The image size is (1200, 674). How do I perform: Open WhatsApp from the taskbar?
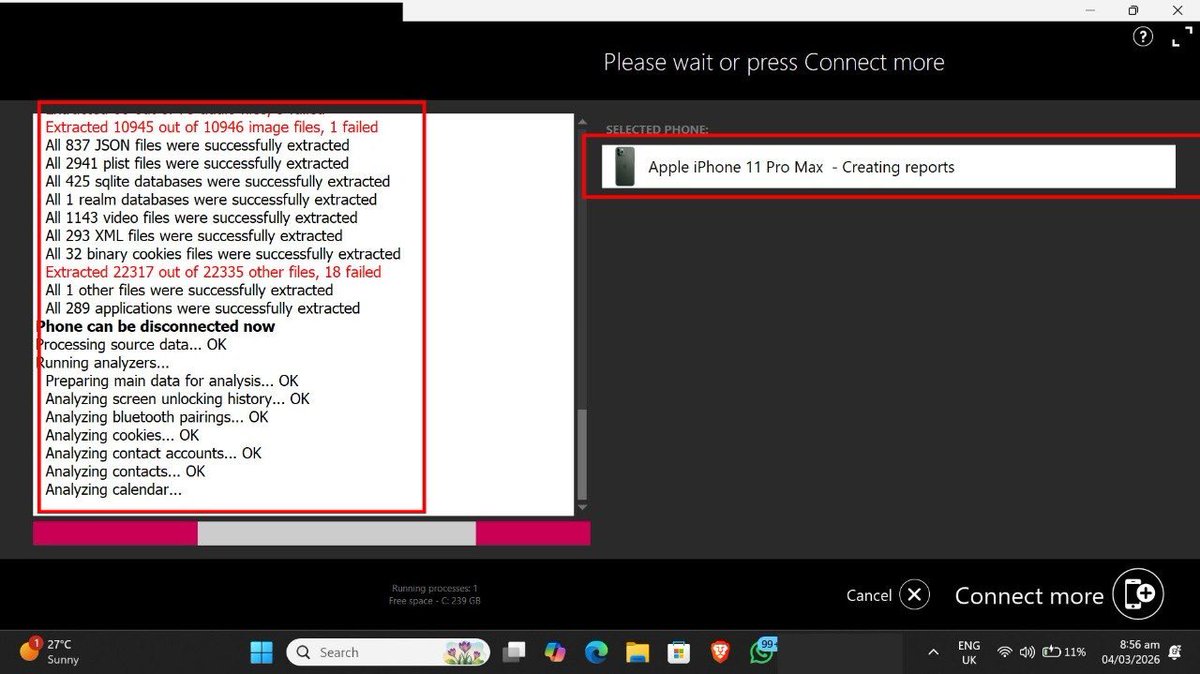coord(762,652)
